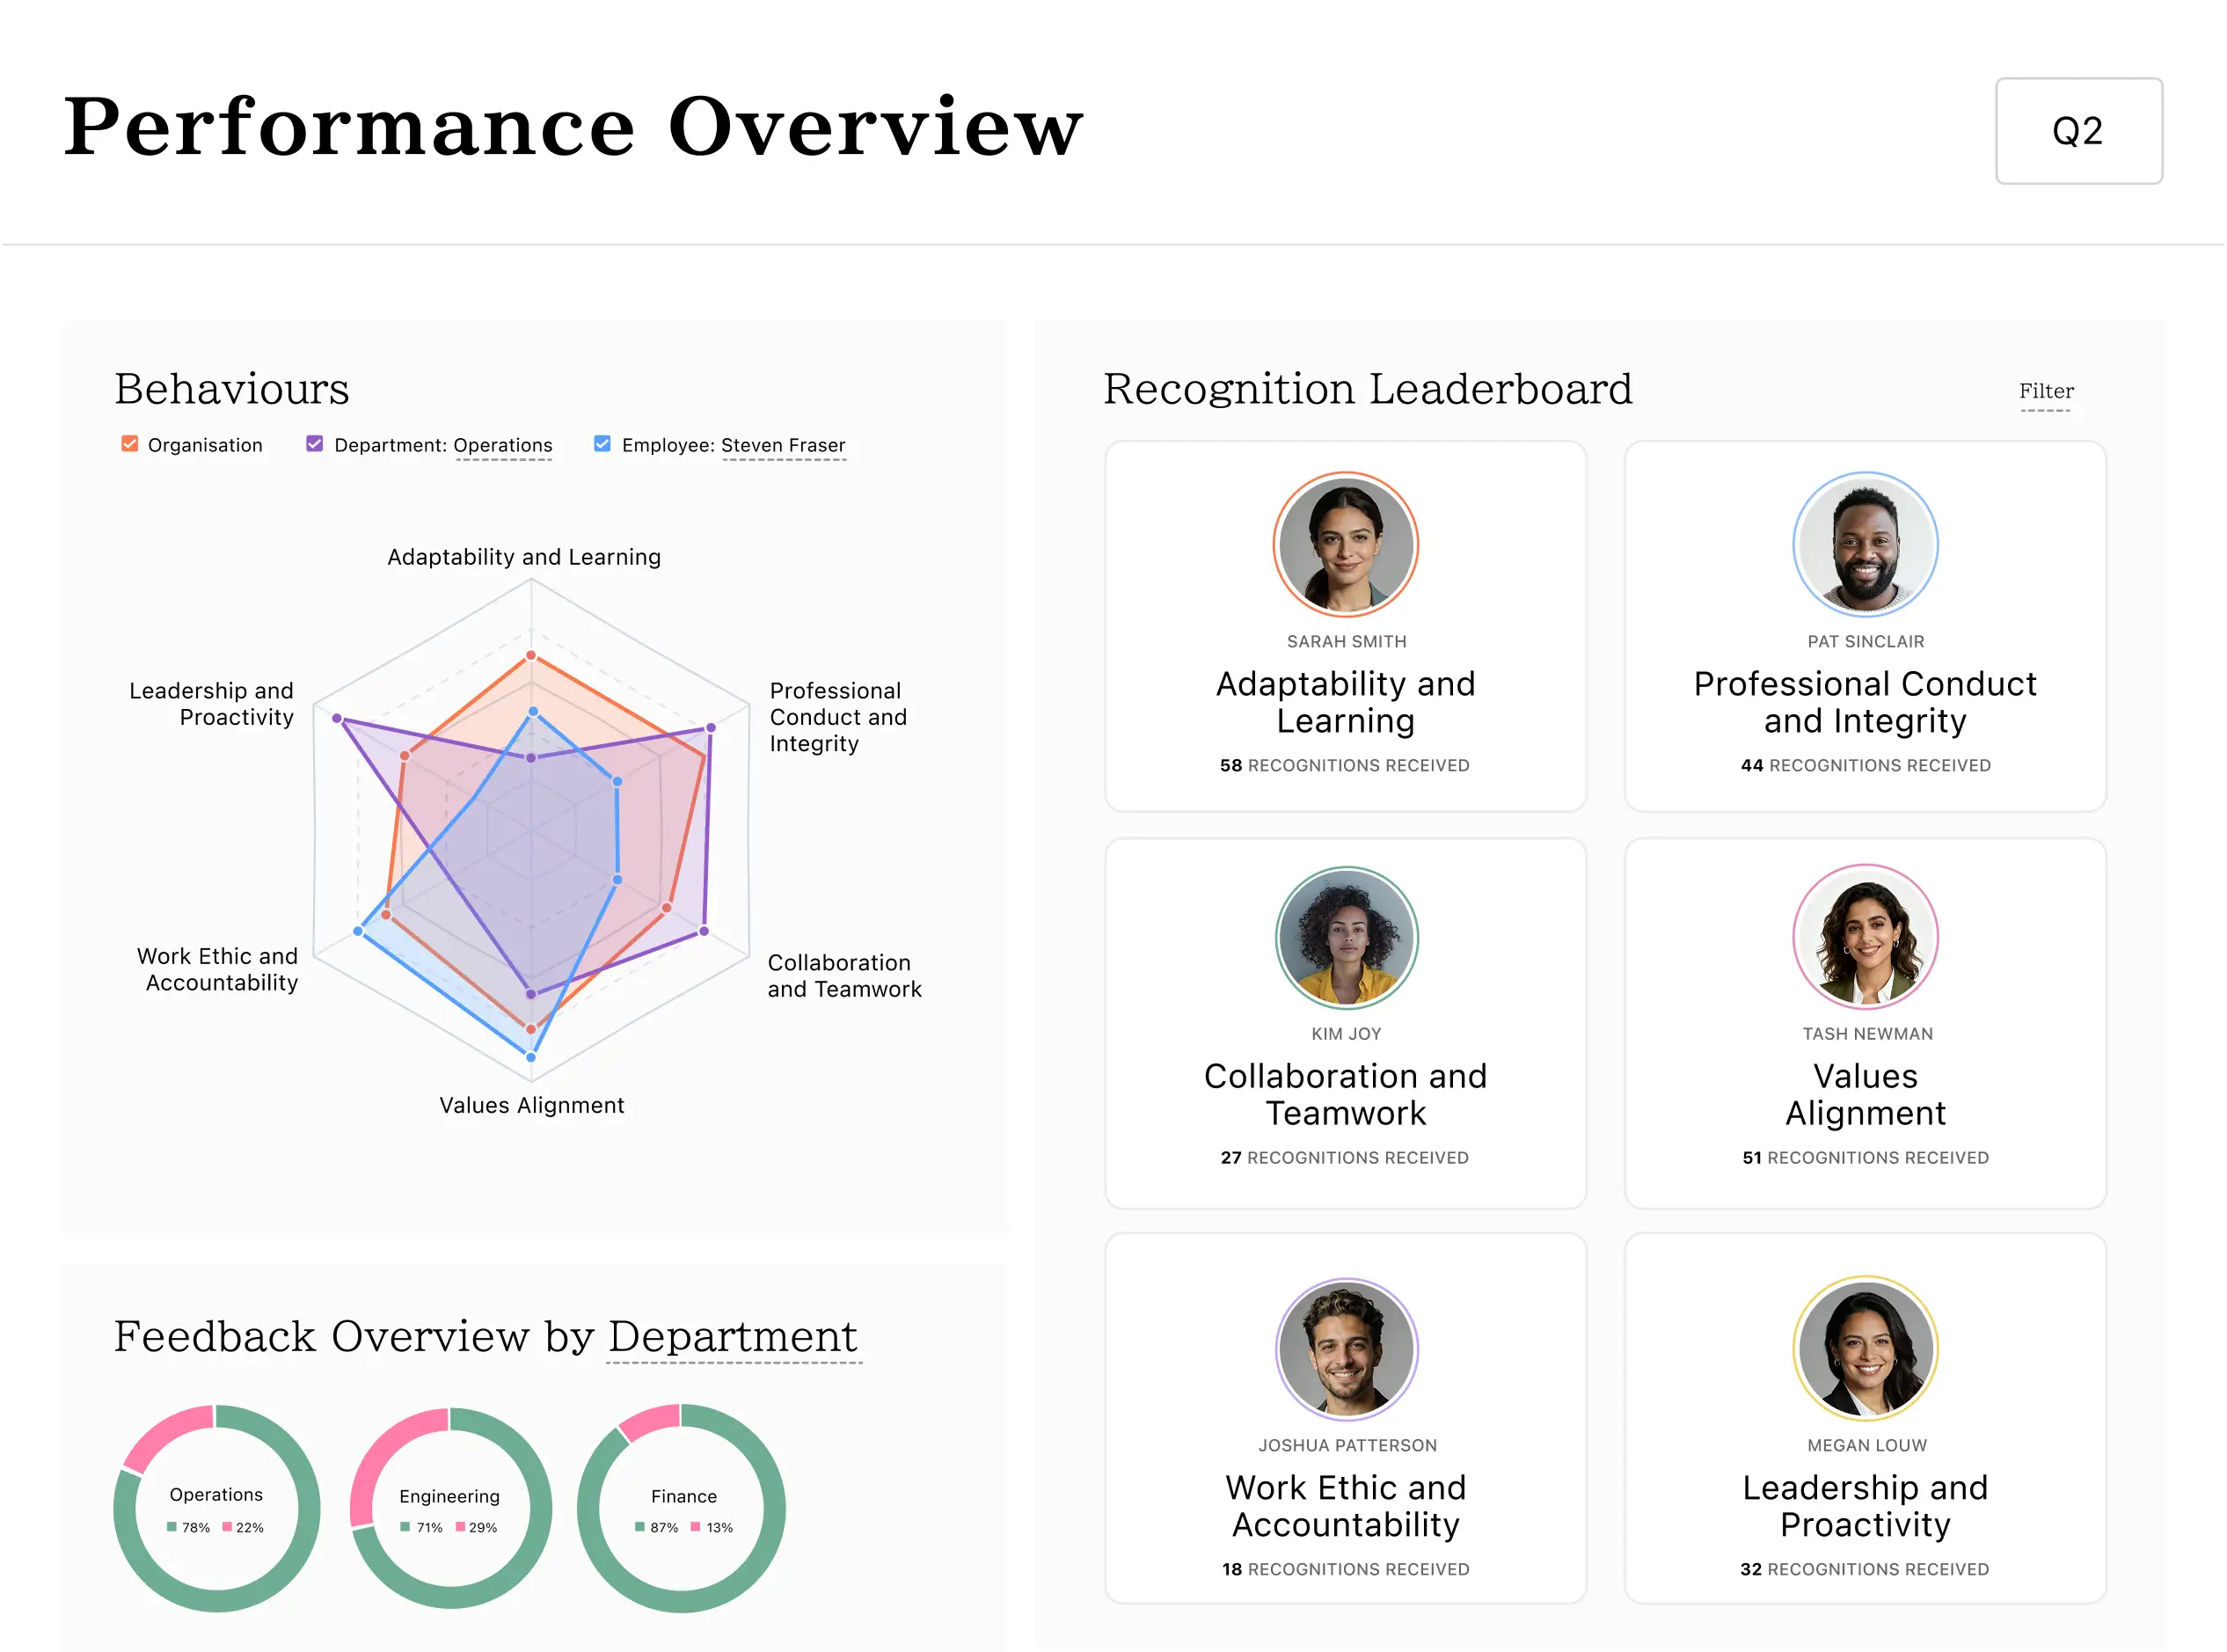Click Pat Sinclair's avatar

pyautogui.click(x=1865, y=544)
